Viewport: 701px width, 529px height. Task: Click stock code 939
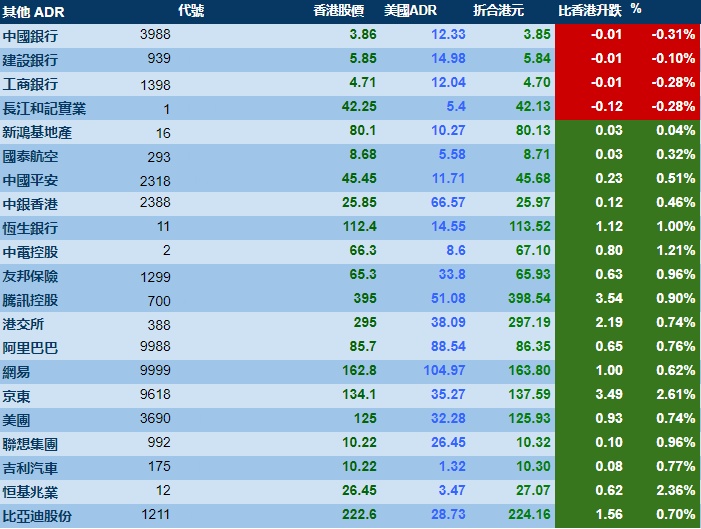[159, 59]
